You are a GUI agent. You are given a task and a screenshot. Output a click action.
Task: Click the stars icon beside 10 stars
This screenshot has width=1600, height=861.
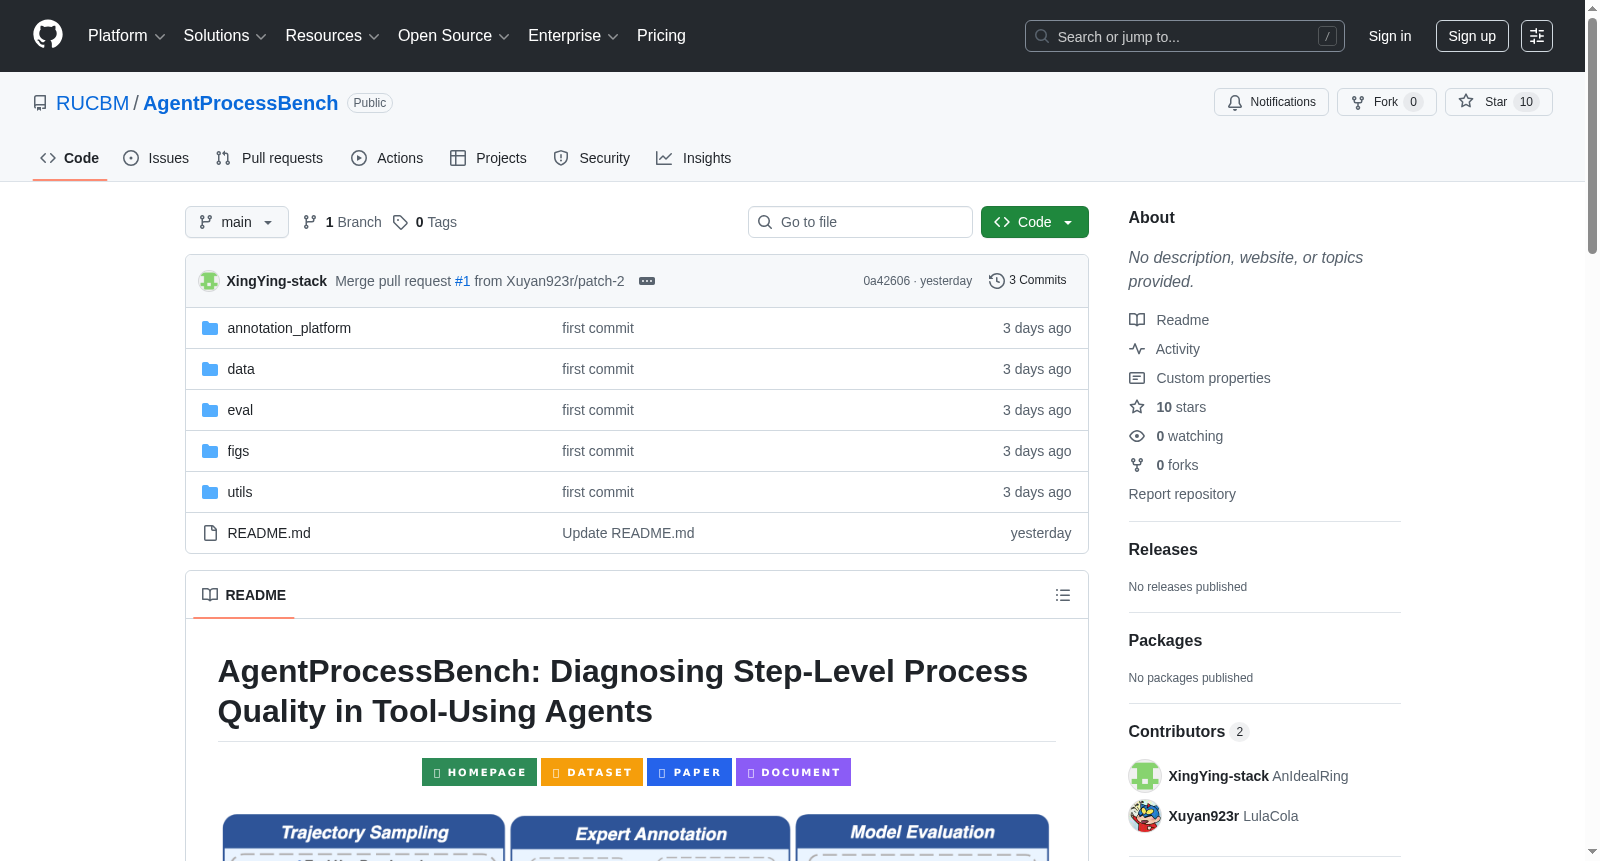coord(1137,407)
